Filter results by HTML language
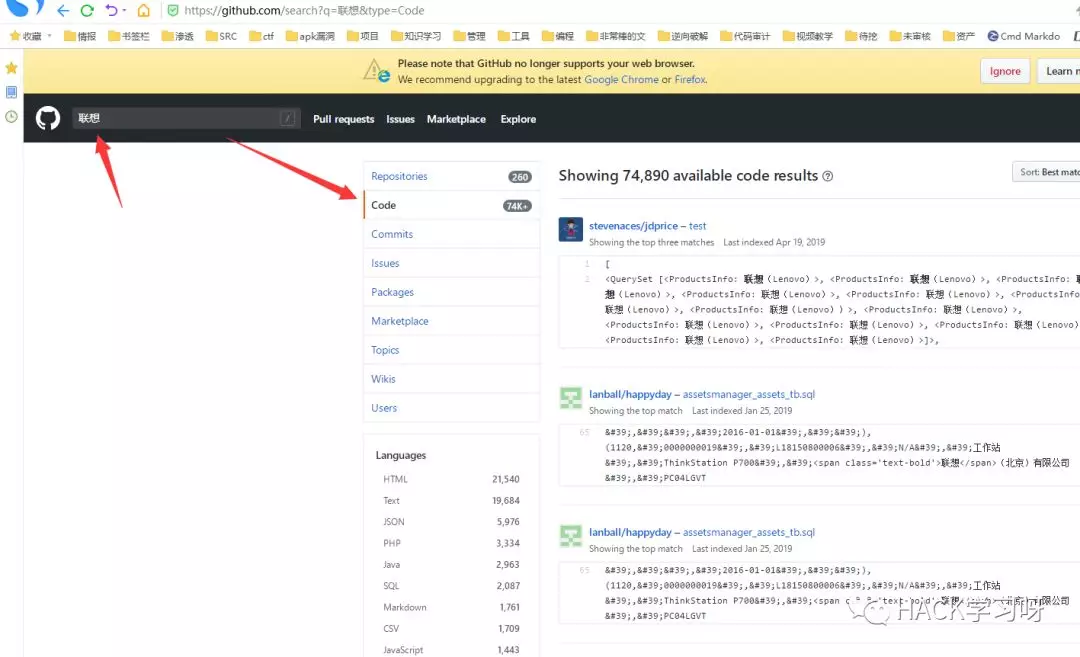Image resolution: width=1080 pixels, height=657 pixels. tap(451, 479)
